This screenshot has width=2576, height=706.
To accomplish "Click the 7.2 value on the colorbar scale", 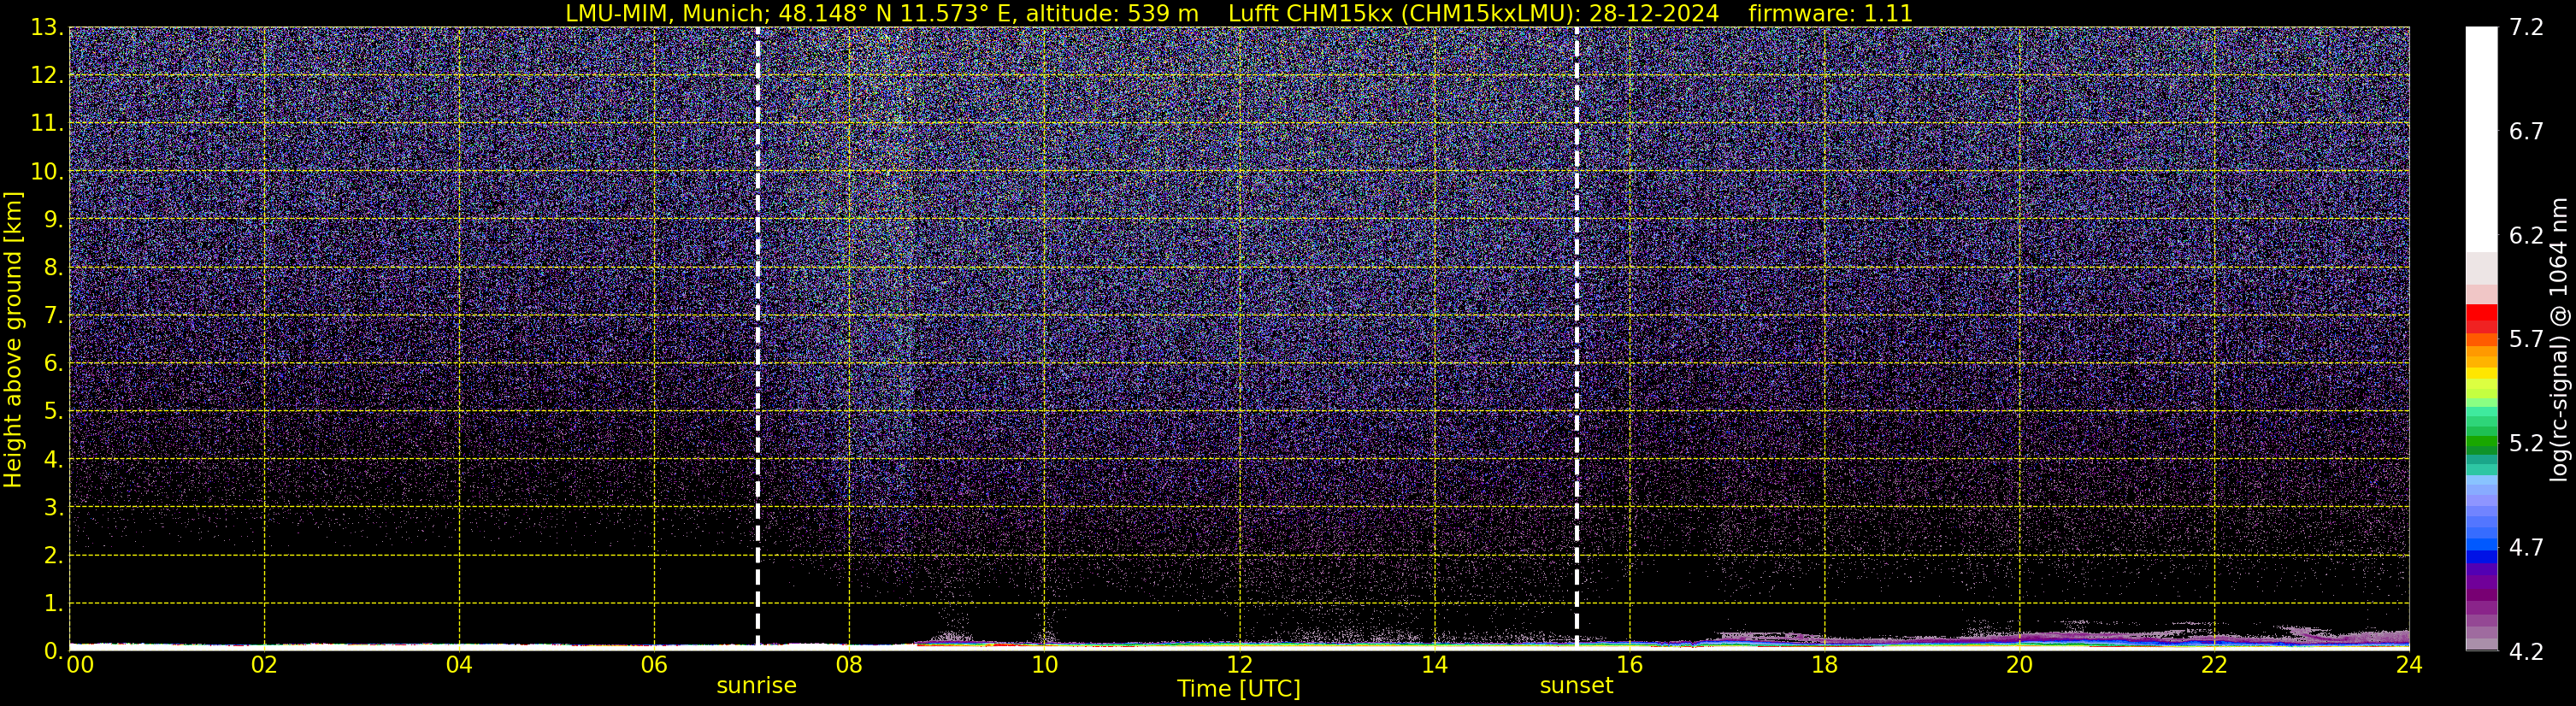I will coord(2526,27).
